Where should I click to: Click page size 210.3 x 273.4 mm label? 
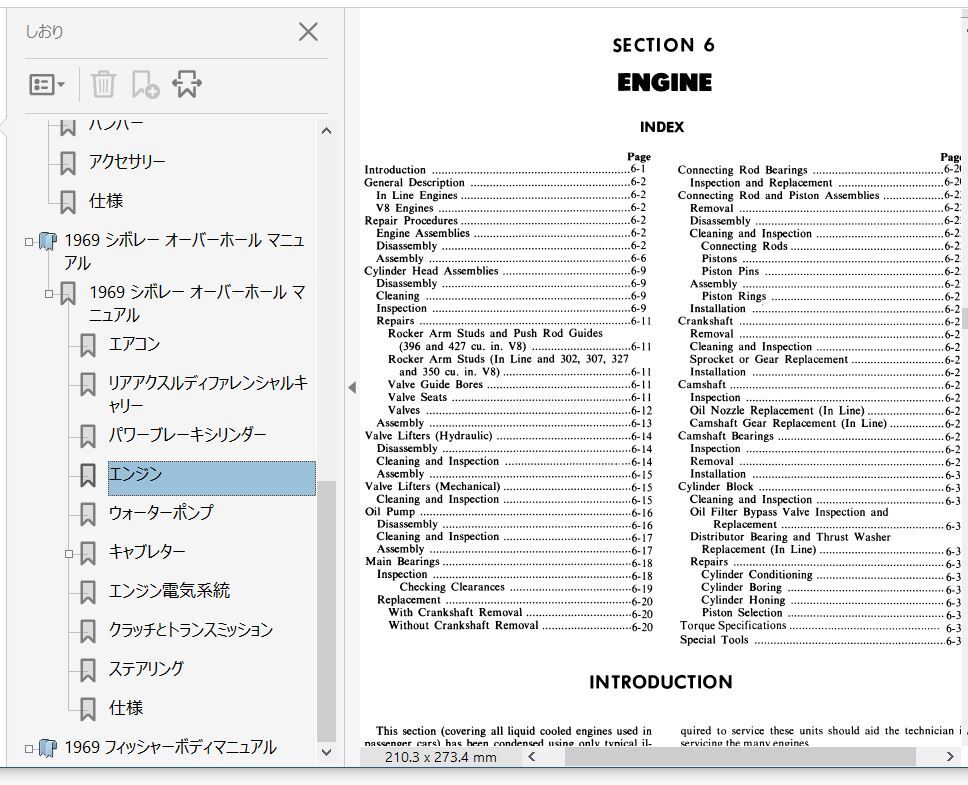coord(441,757)
